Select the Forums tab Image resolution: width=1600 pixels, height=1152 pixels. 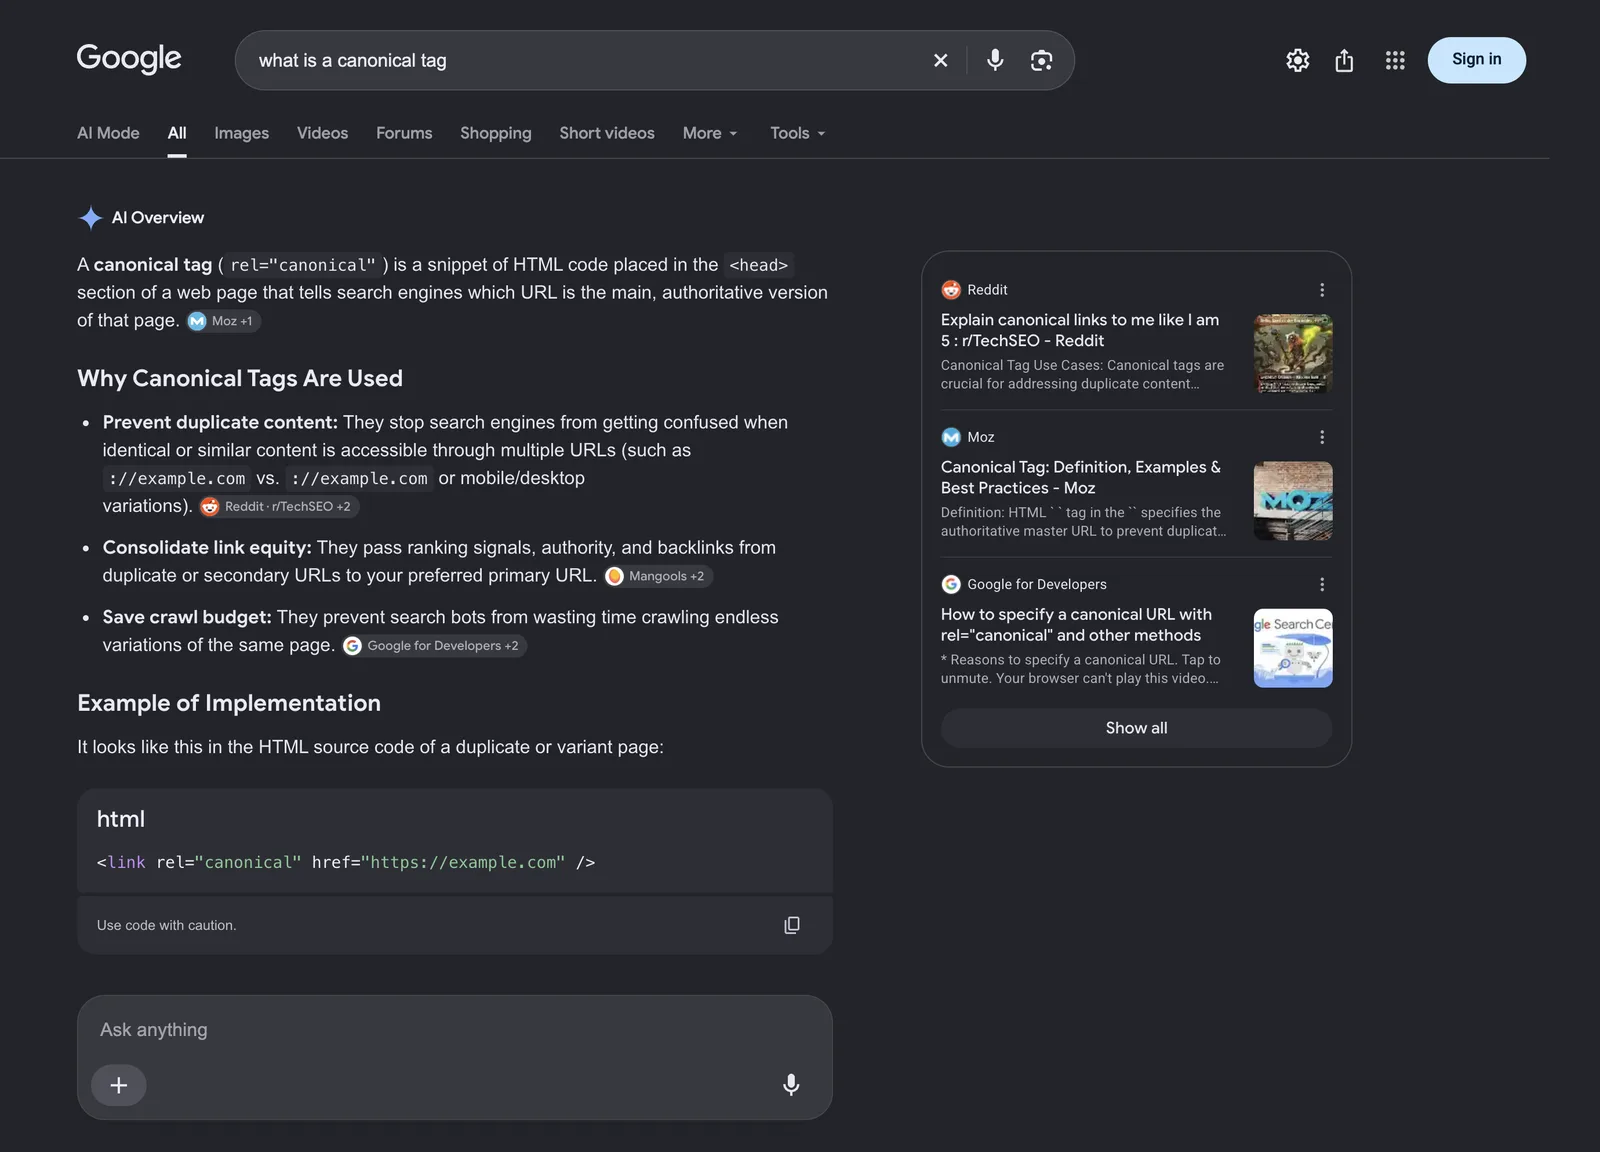tap(404, 133)
